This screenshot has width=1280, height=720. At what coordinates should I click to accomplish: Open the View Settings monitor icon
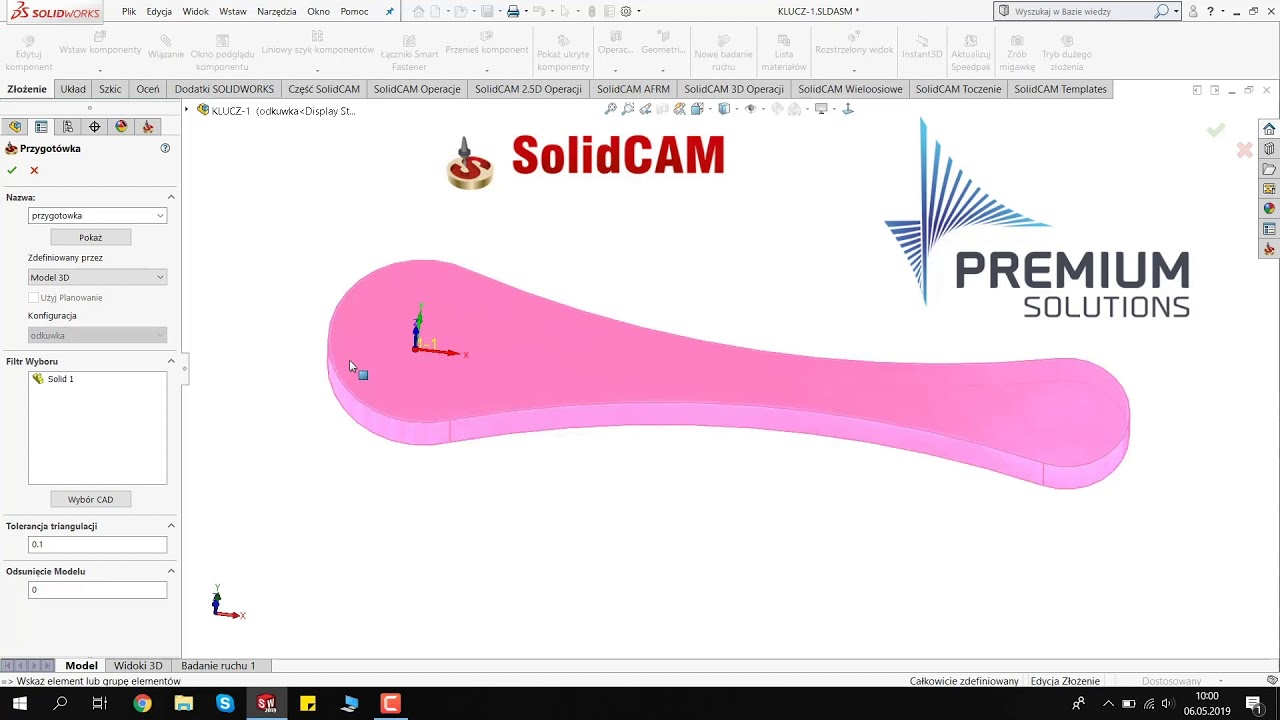[821, 109]
